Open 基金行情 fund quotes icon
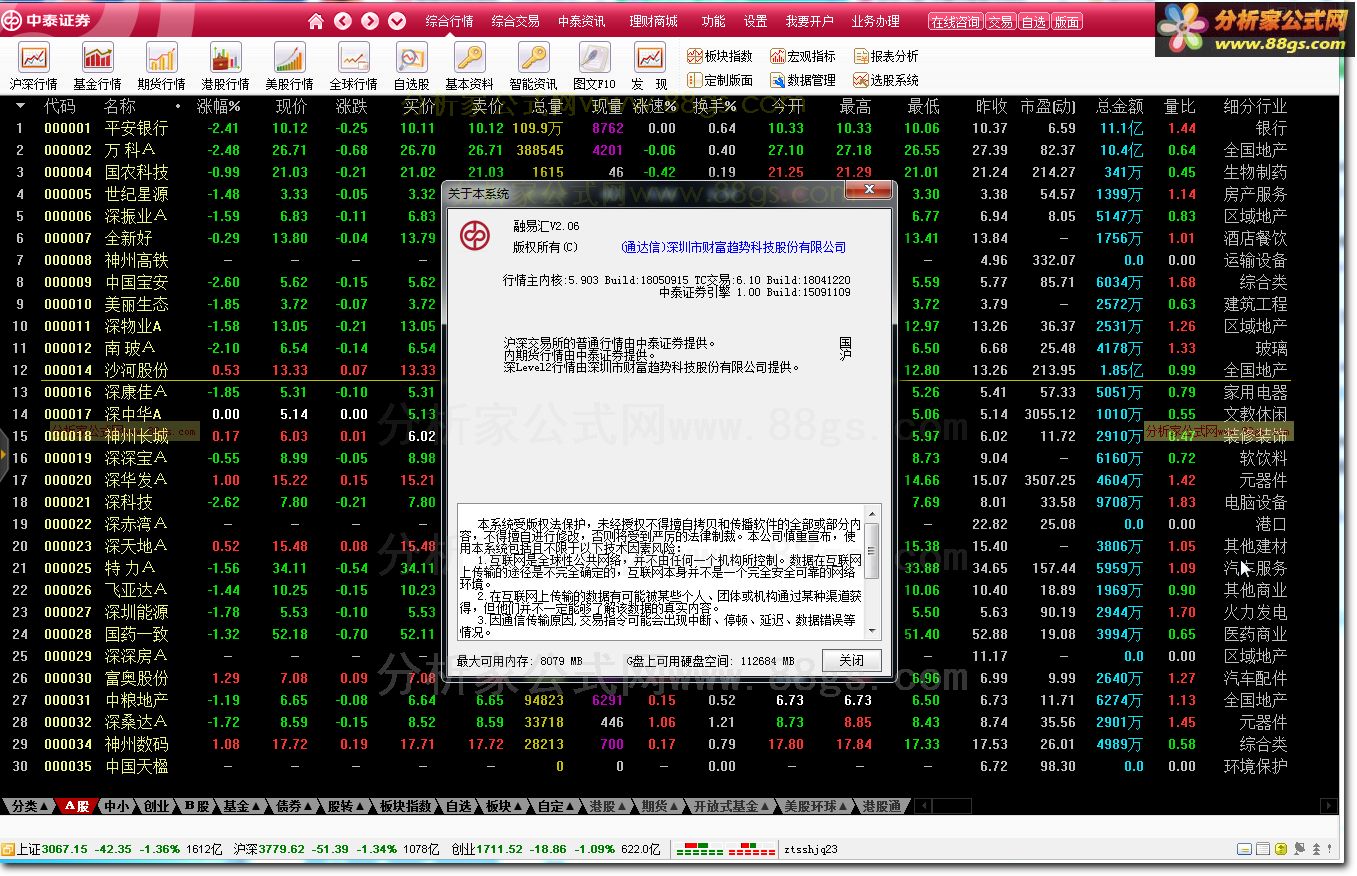The width and height of the screenshot is (1357, 876). pos(98,67)
